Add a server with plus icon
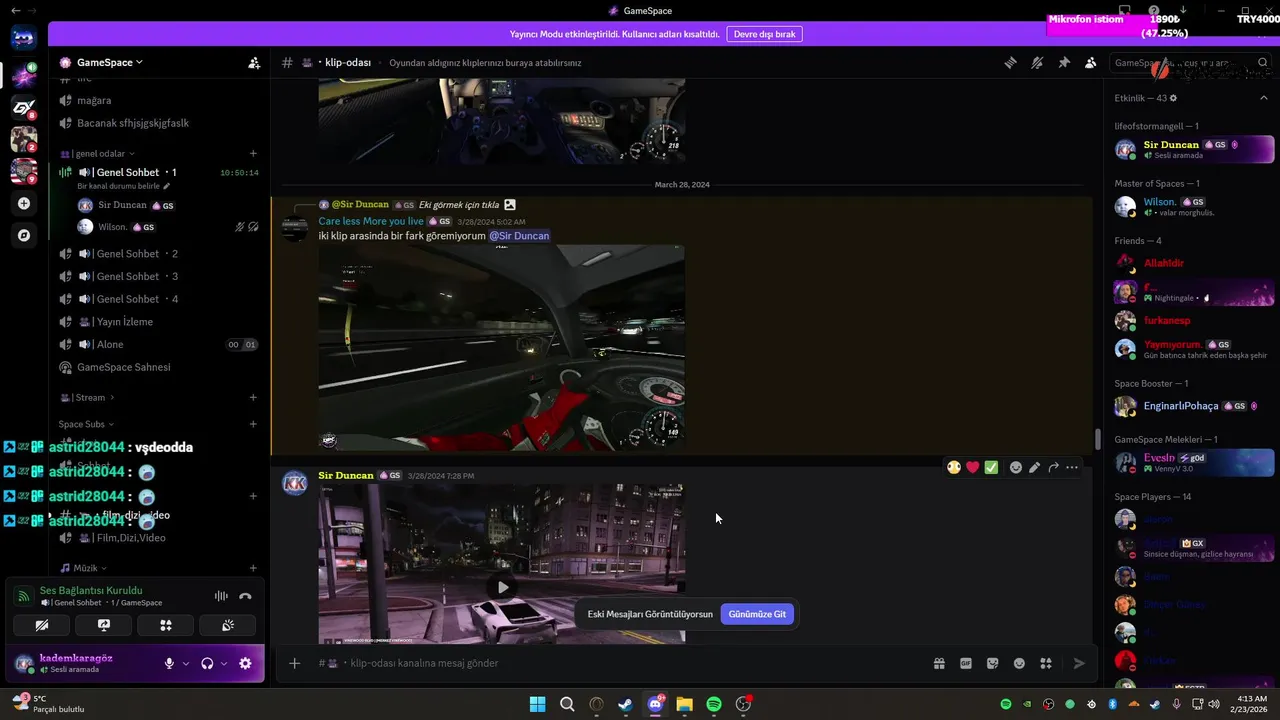Image resolution: width=1280 pixels, height=720 pixels. tap(24, 203)
